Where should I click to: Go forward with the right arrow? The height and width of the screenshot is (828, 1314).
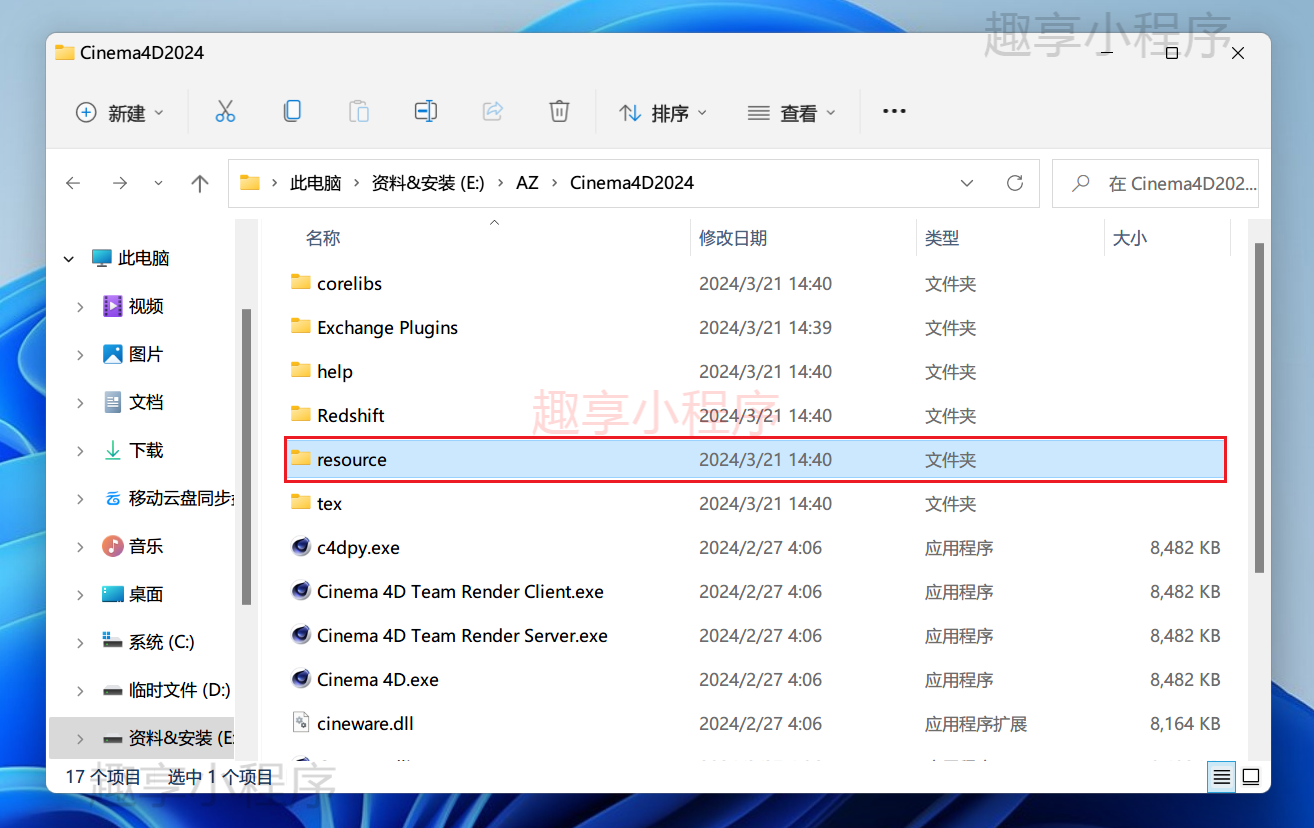pyautogui.click(x=120, y=183)
